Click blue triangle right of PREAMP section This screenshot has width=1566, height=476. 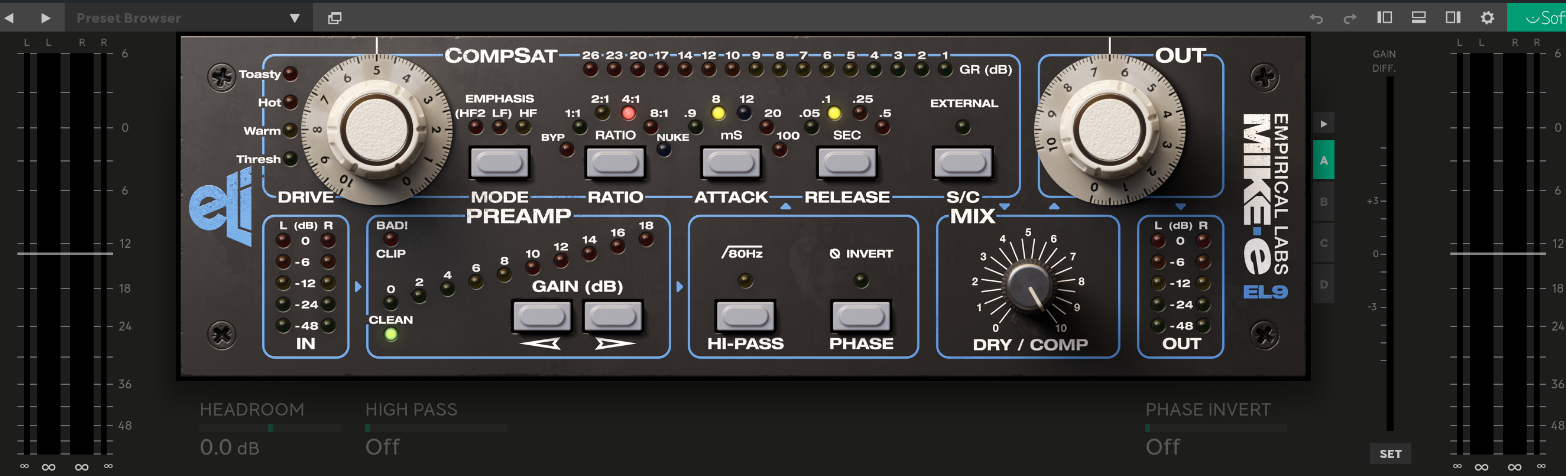point(680,287)
